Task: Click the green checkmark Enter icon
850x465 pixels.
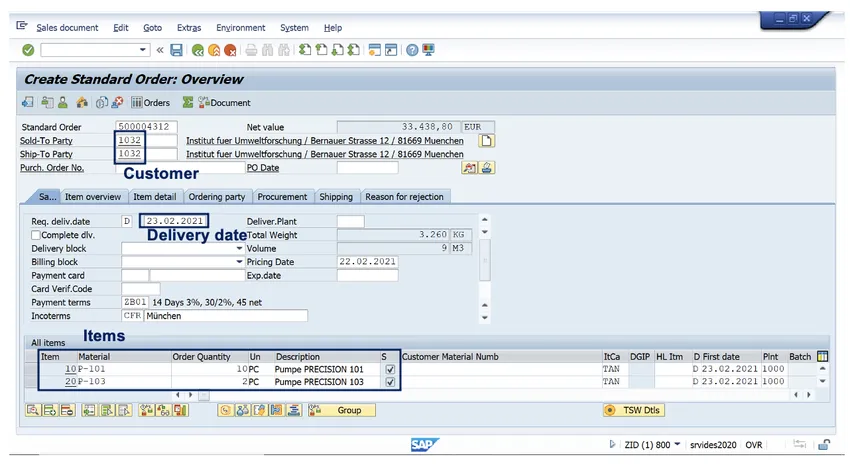Action: [28, 50]
